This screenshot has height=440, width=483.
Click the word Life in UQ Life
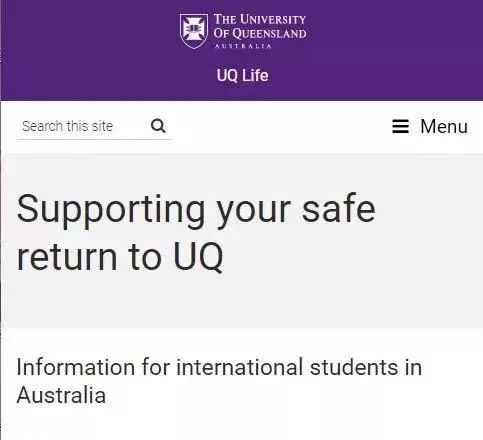click(255, 75)
